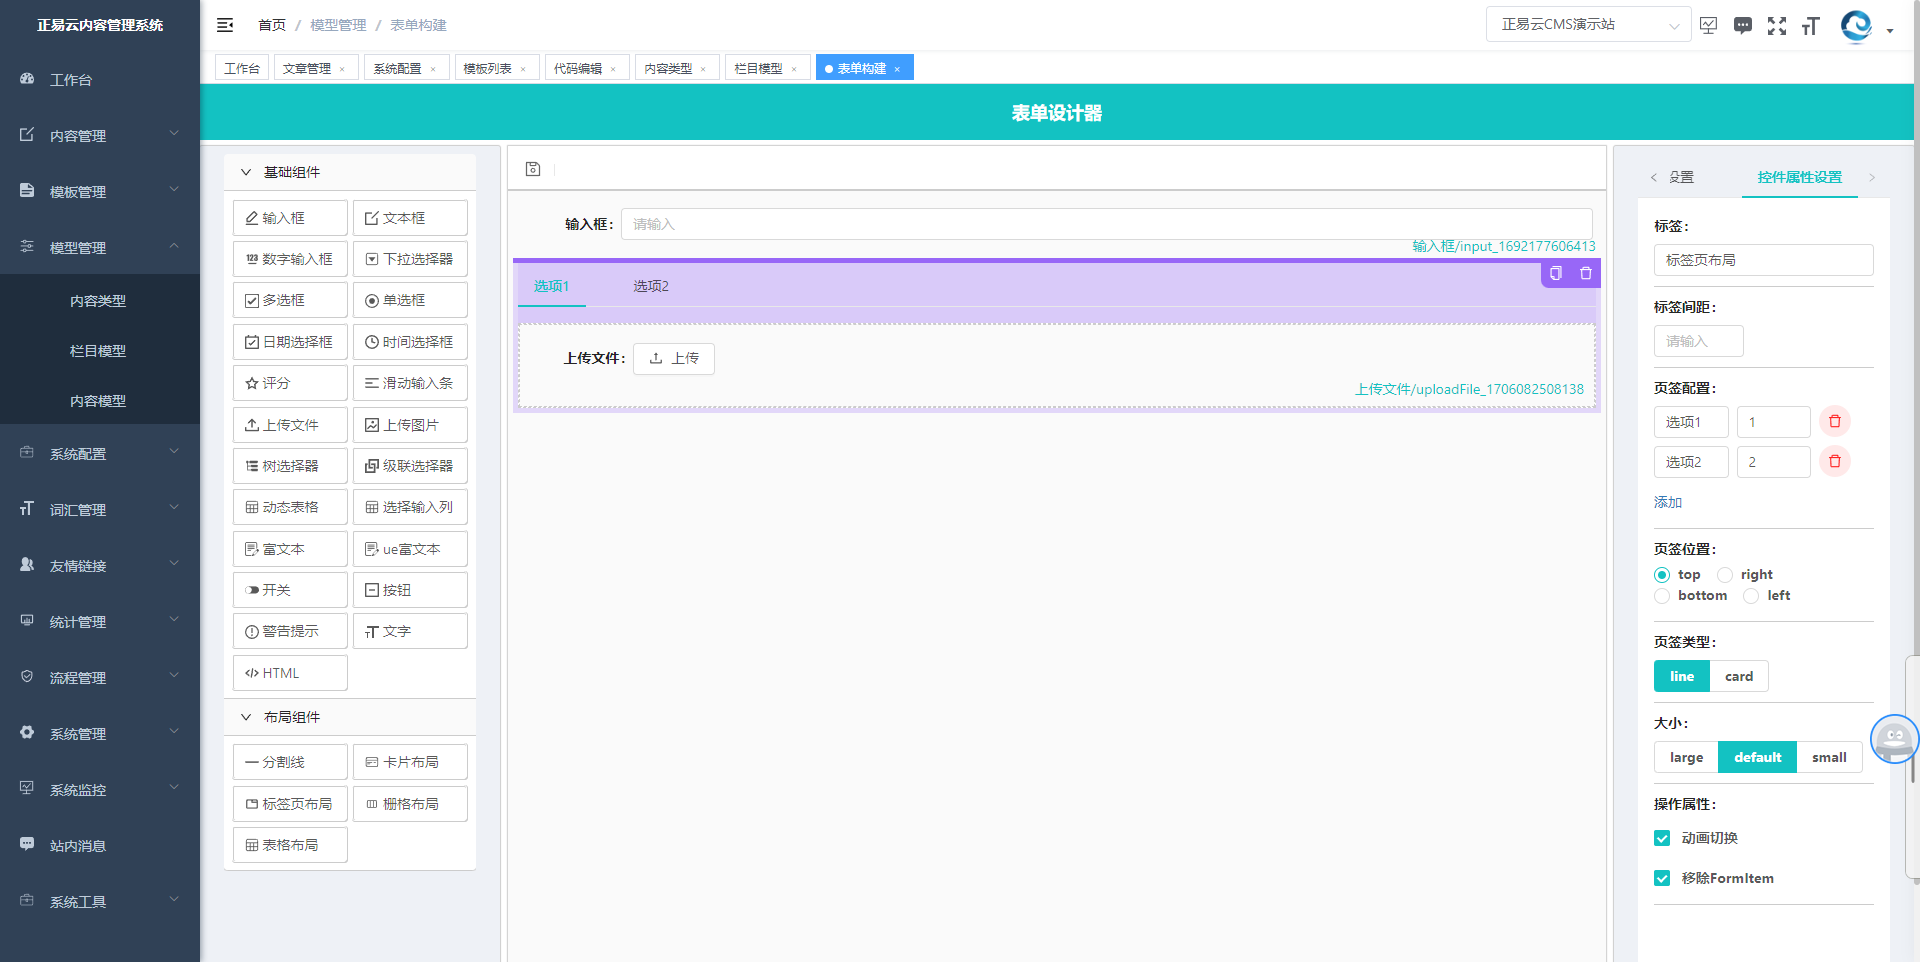
Task: Select the bottom tab position radio
Action: point(1662,596)
